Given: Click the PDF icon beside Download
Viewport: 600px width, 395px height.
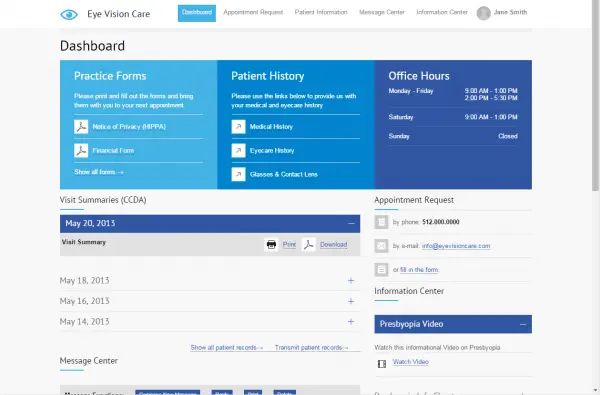Looking at the screenshot, I should point(308,245).
